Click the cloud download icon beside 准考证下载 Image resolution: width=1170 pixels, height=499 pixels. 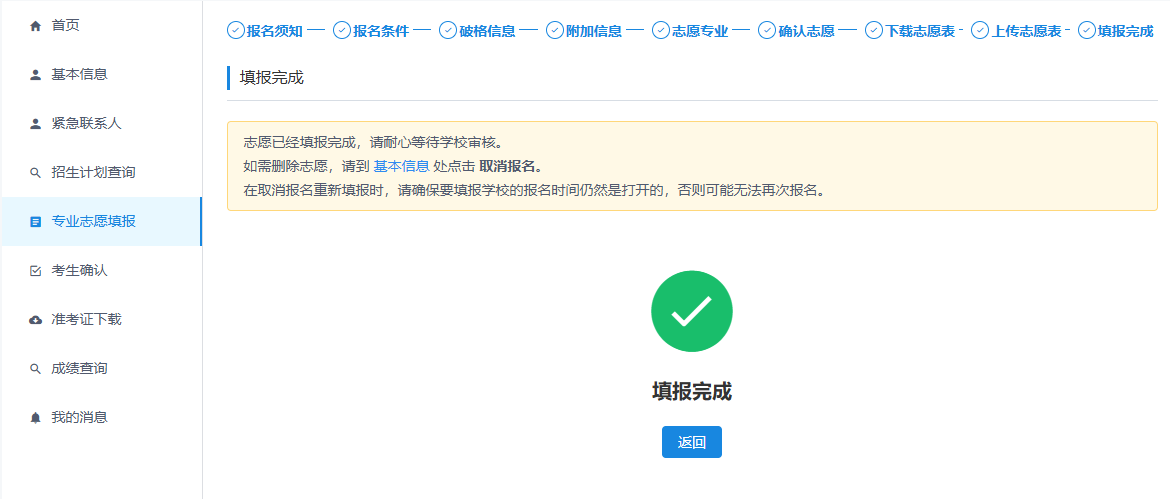(x=36, y=320)
